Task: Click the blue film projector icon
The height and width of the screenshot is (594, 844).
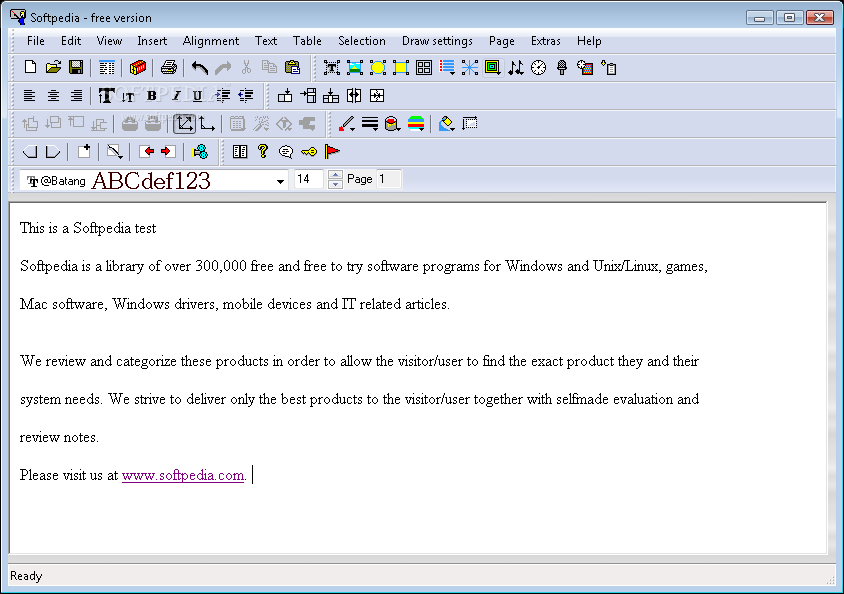Action: (200, 152)
